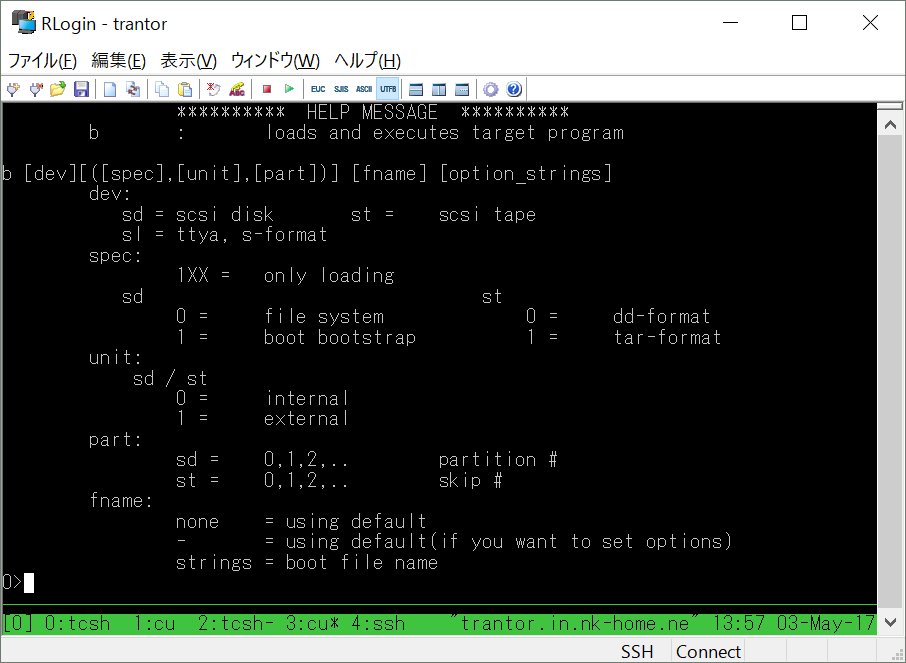Click the SSH status bar entry

coord(637,651)
